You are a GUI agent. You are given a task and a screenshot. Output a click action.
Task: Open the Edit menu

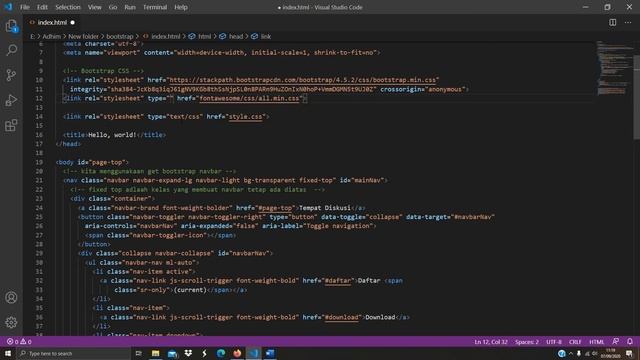point(42,7)
